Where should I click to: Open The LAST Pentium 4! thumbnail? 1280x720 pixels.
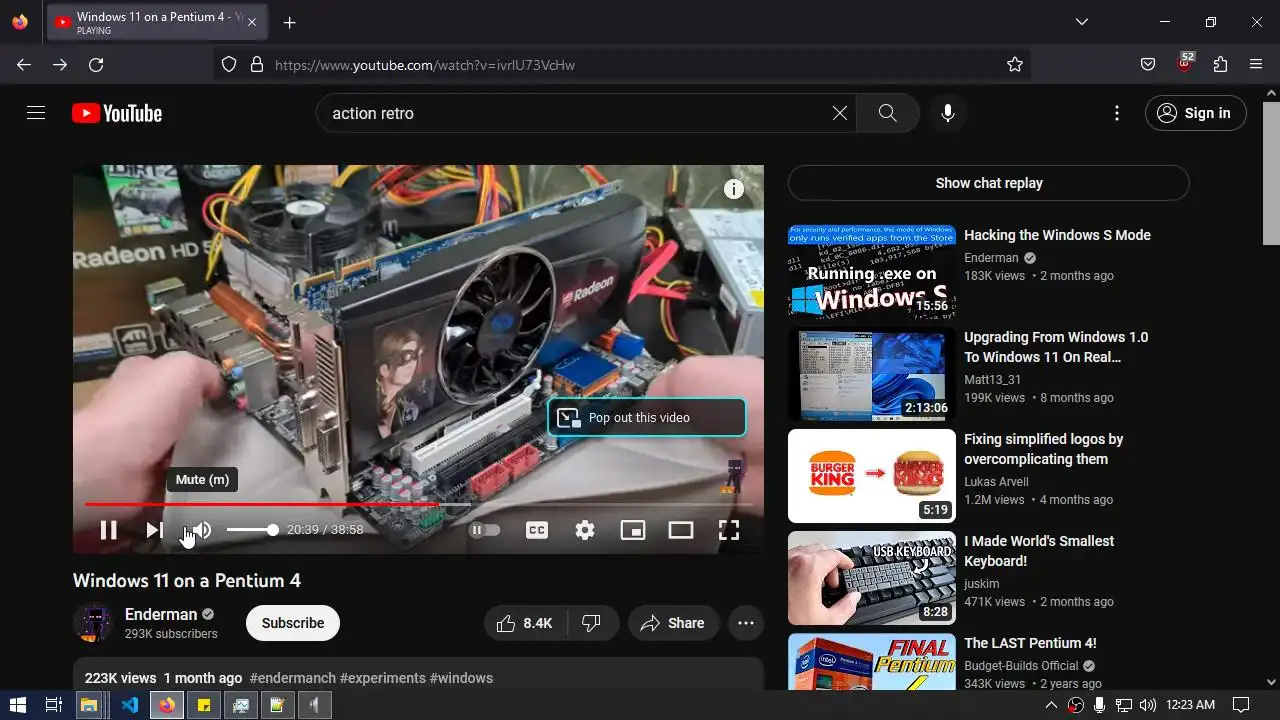872,662
